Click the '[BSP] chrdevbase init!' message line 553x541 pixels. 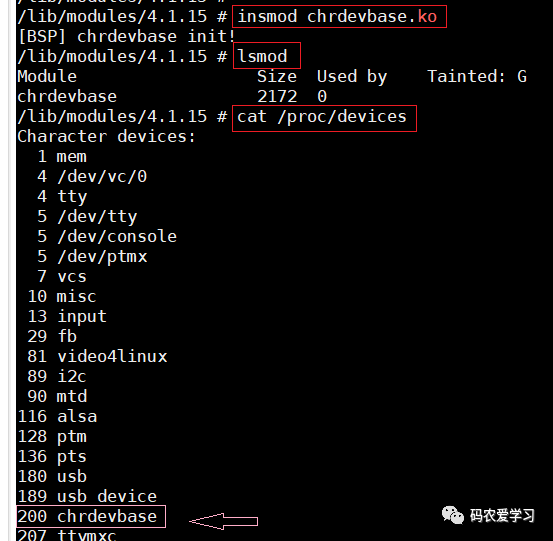tap(126, 36)
